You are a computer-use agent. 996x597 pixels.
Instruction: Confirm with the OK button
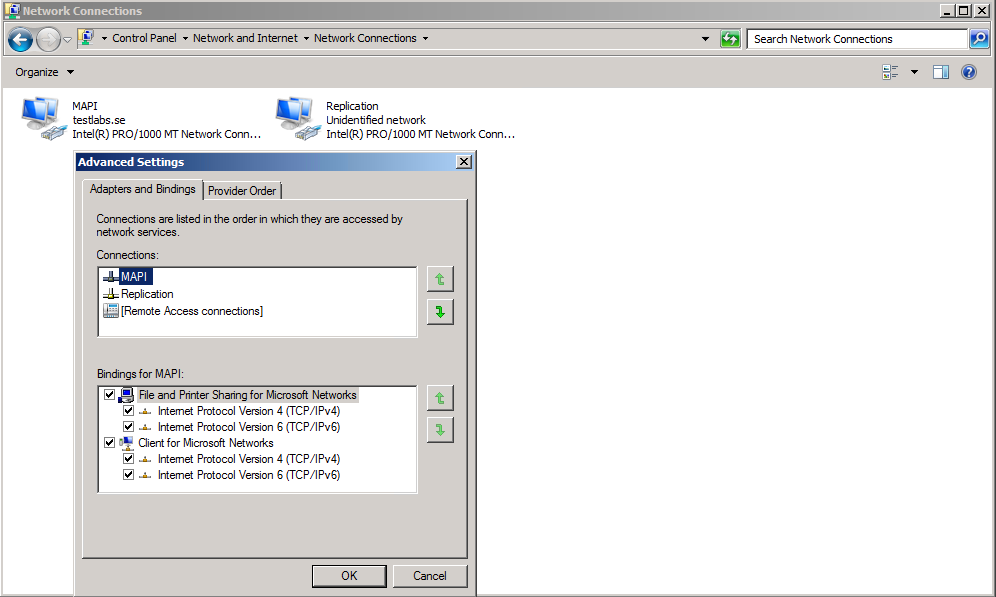click(x=349, y=576)
